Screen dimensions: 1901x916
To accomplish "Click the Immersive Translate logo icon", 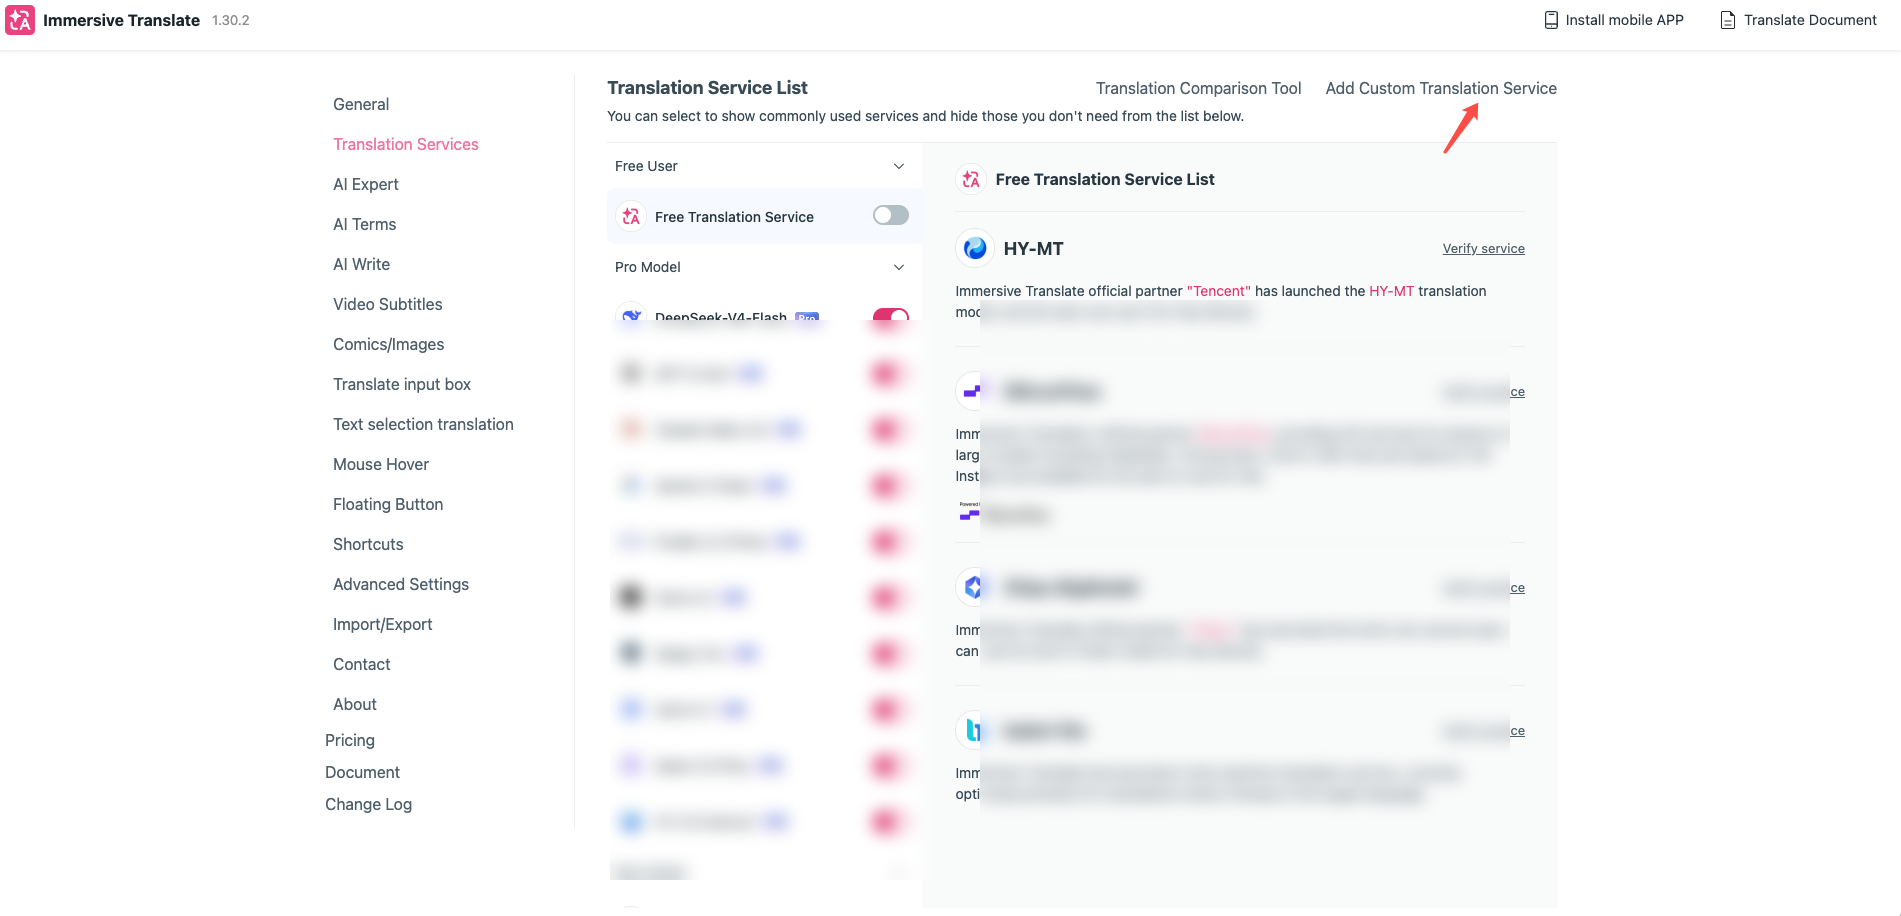I will click(20, 20).
